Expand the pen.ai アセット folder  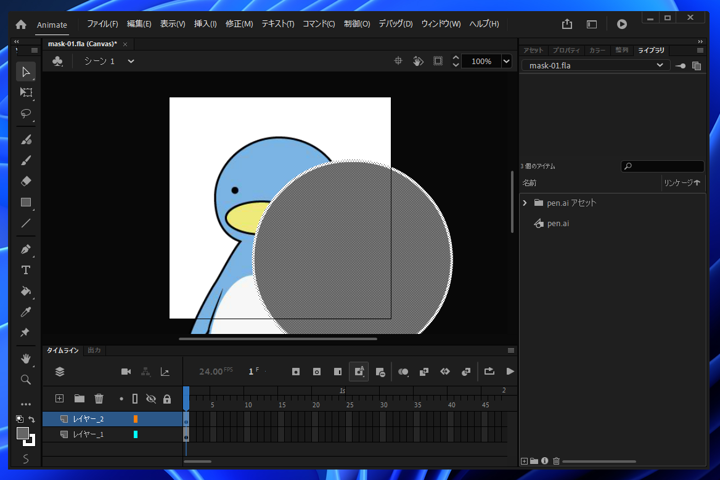[x=525, y=203]
